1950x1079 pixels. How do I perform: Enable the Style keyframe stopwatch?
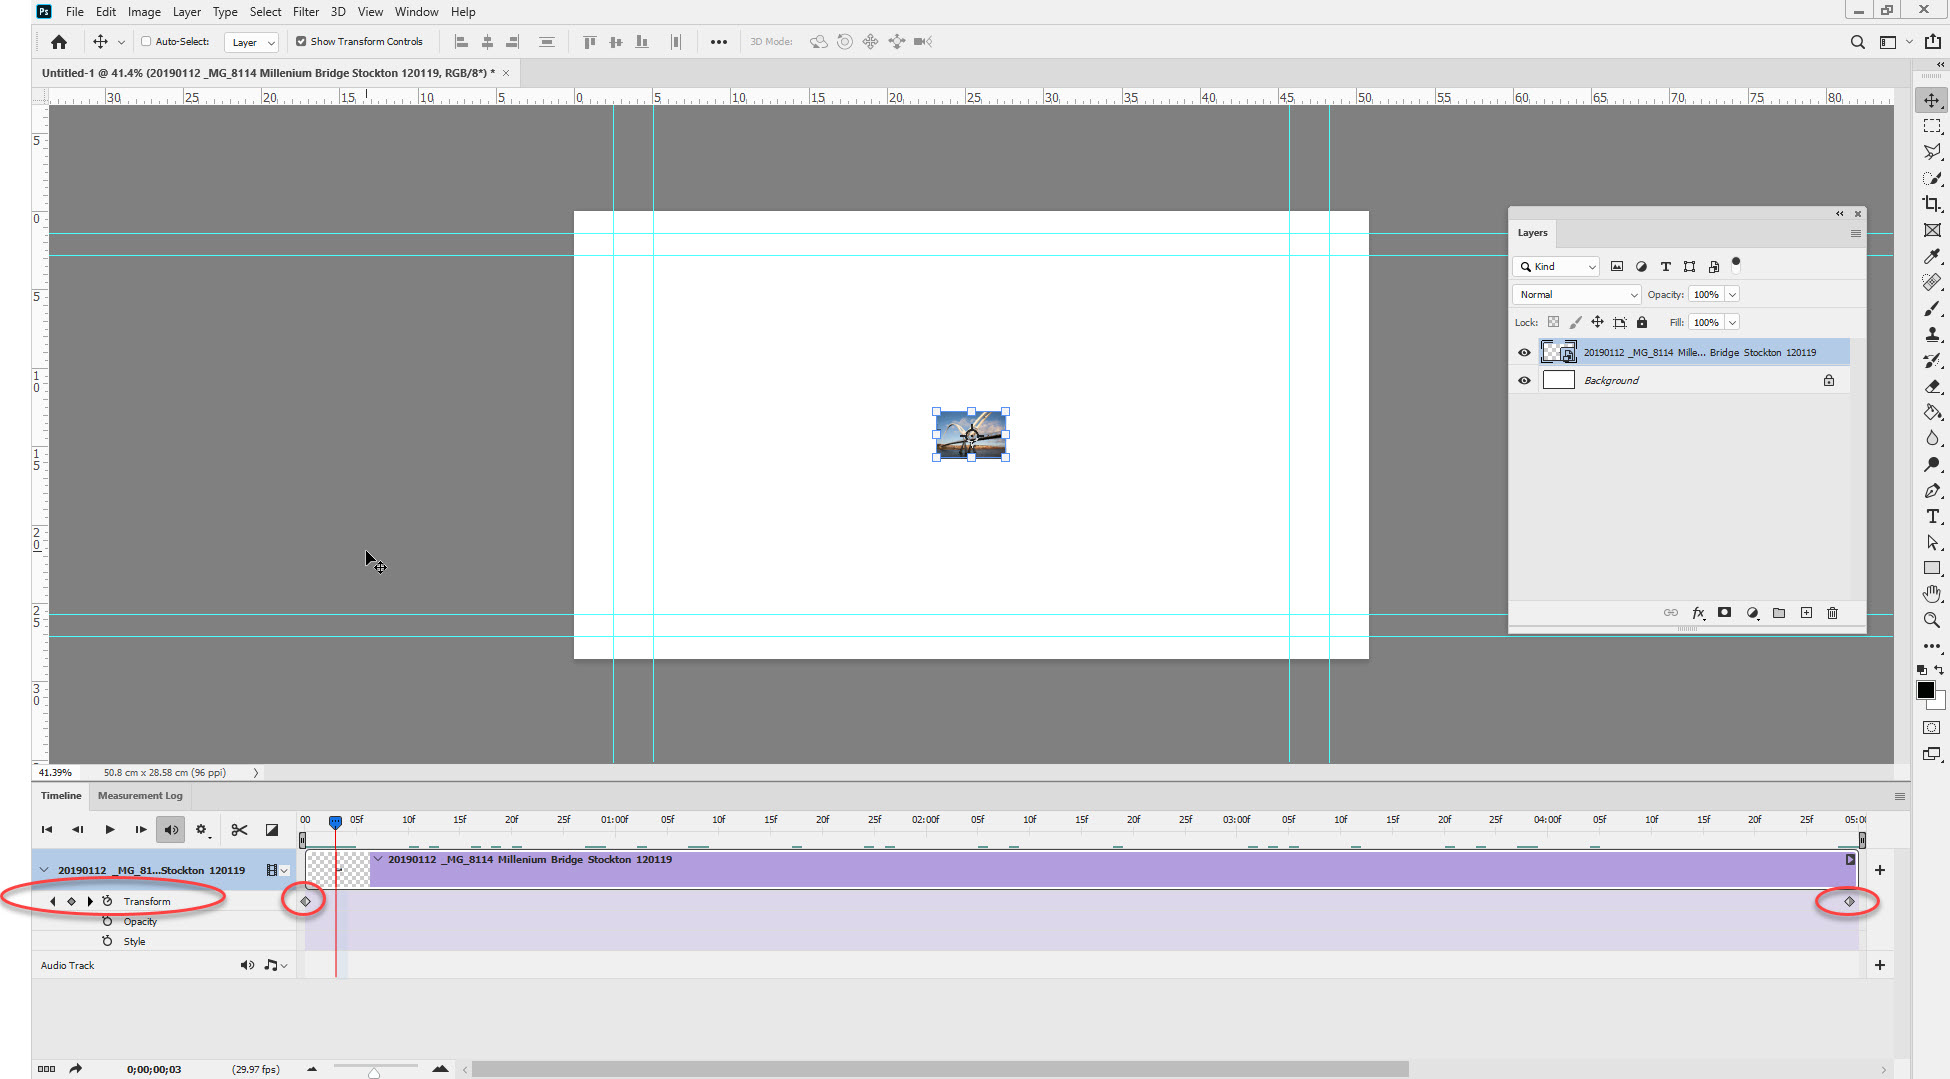107,941
